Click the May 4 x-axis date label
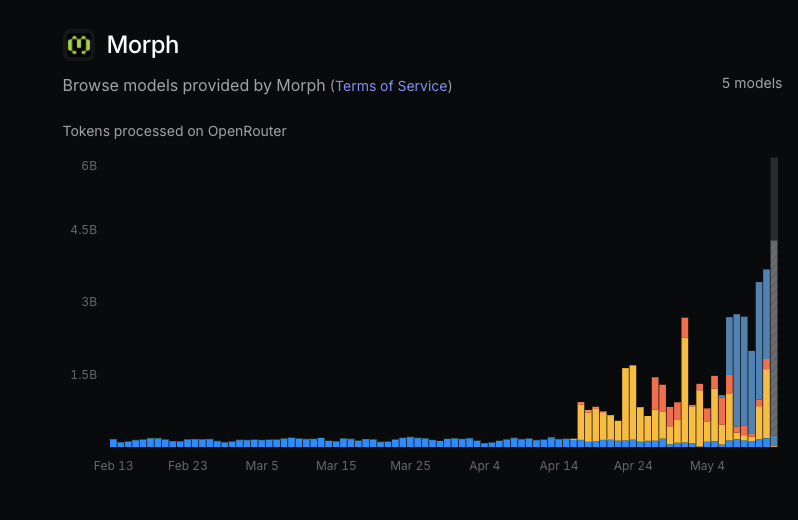The width and height of the screenshot is (798, 520). [707, 466]
